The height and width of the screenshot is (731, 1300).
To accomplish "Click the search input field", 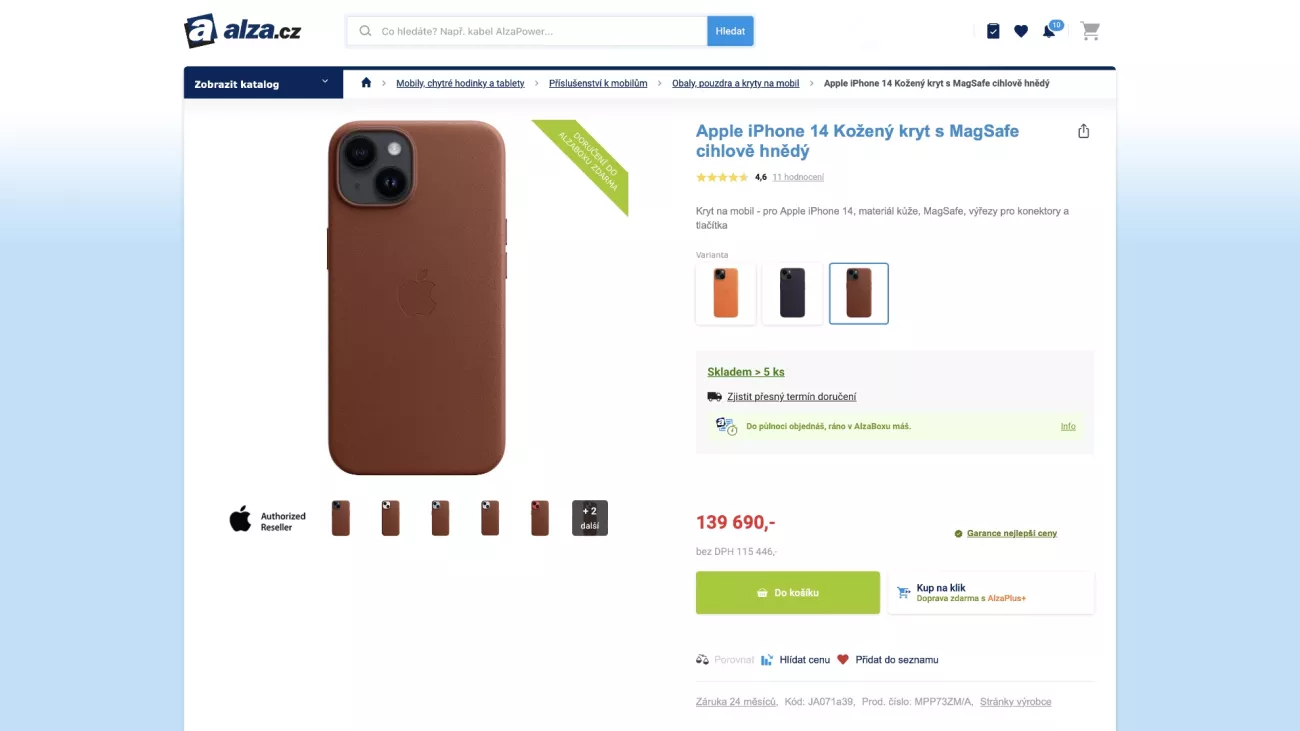I will [540, 31].
